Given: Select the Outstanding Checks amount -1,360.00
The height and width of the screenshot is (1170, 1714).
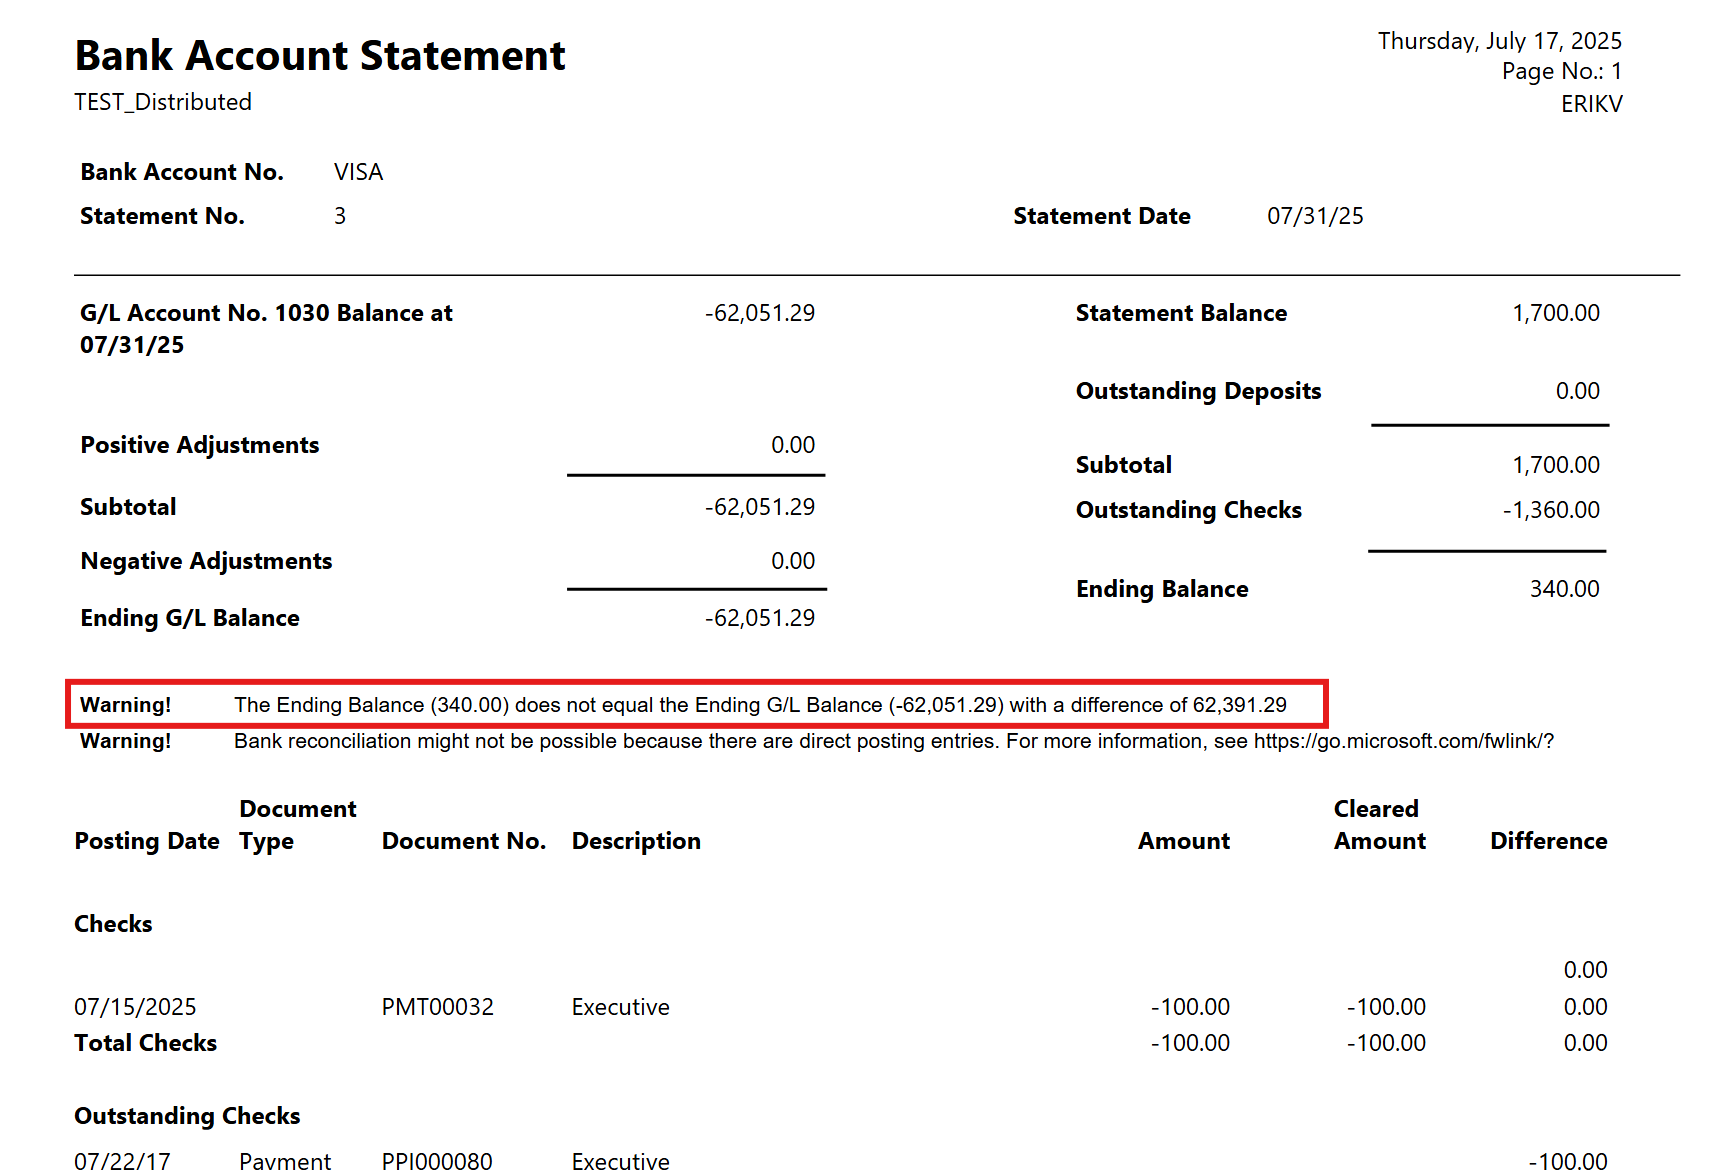Looking at the screenshot, I should (x=1551, y=510).
